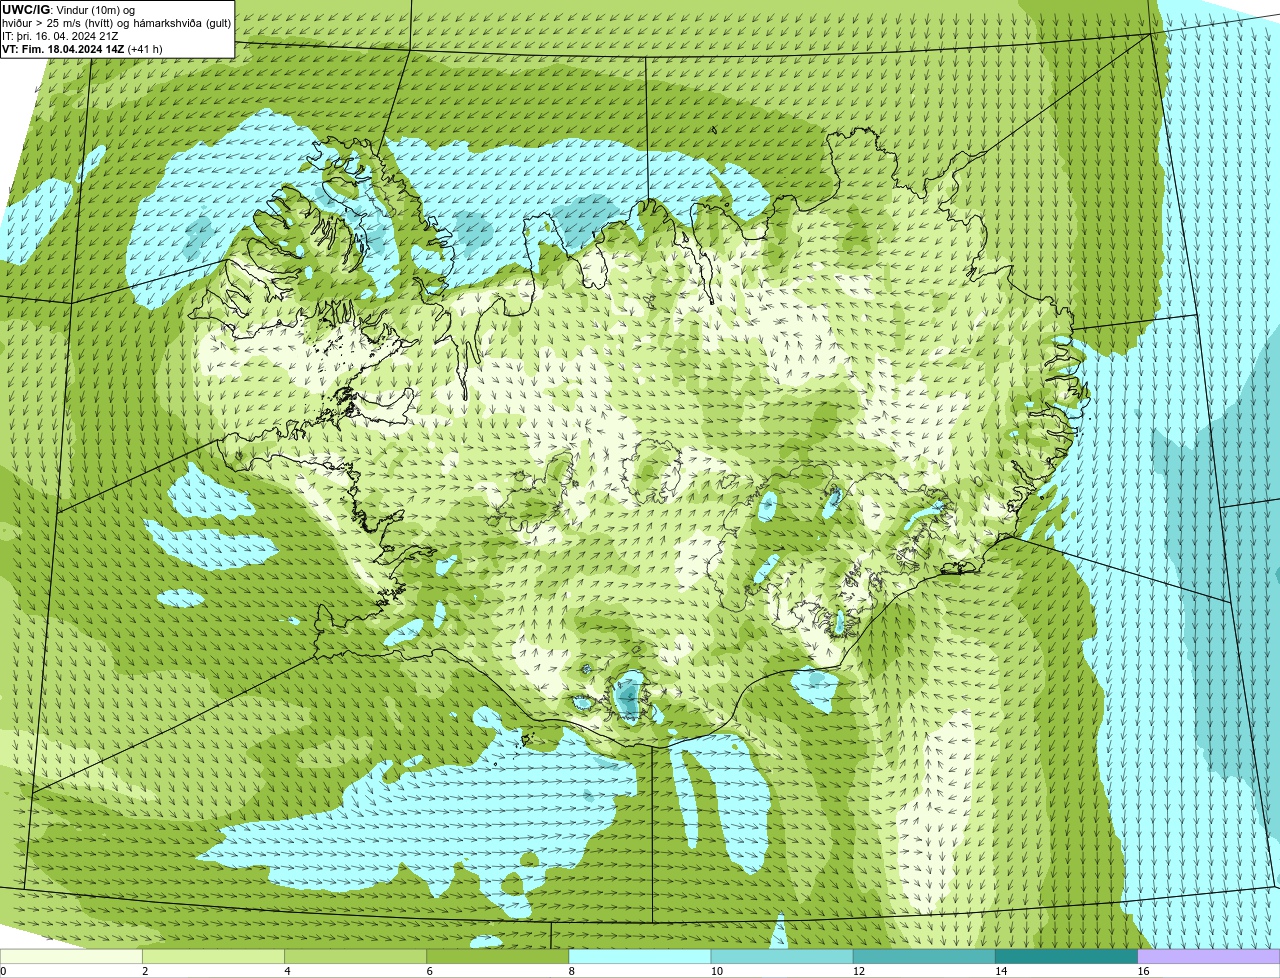
Task: Click the 2–4 m/s legend color segment
Action: (213, 956)
